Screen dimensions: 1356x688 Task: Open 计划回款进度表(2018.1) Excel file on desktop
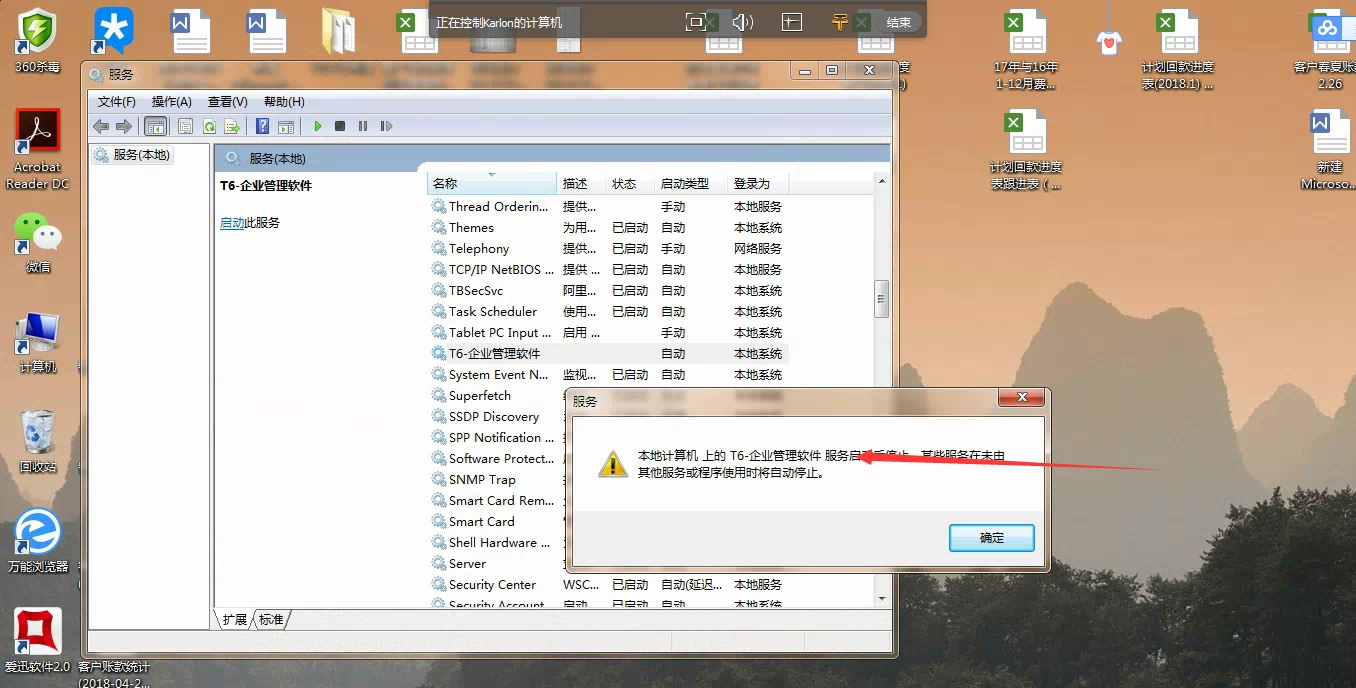tap(1178, 50)
